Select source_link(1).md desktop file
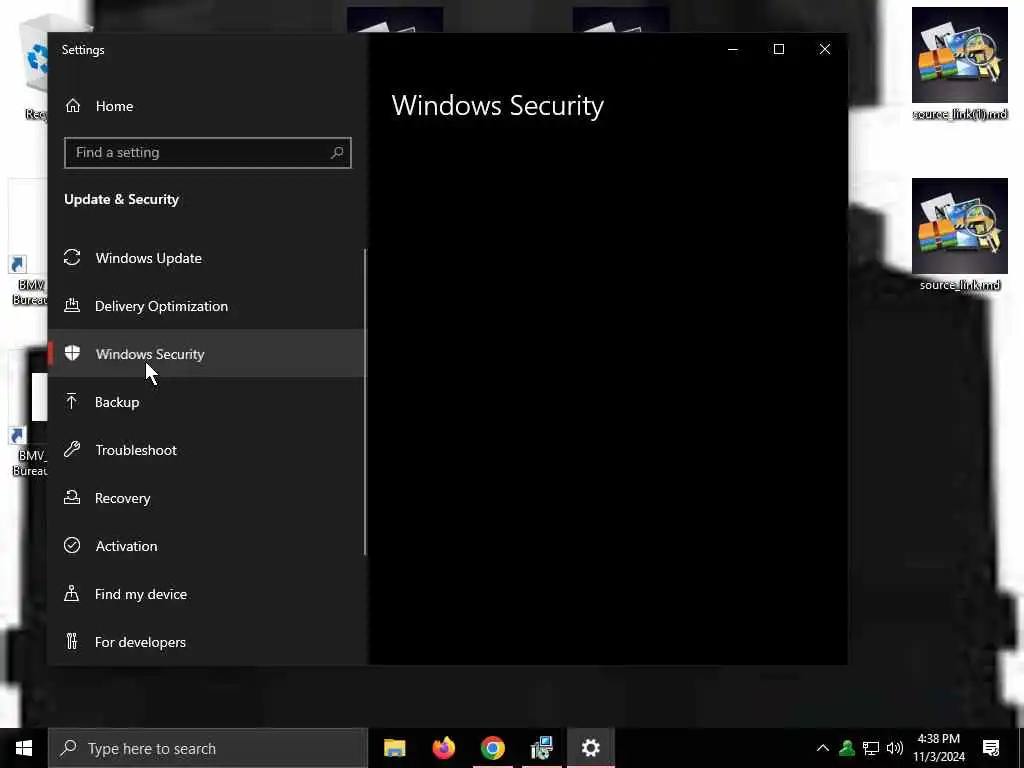 coord(960,64)
